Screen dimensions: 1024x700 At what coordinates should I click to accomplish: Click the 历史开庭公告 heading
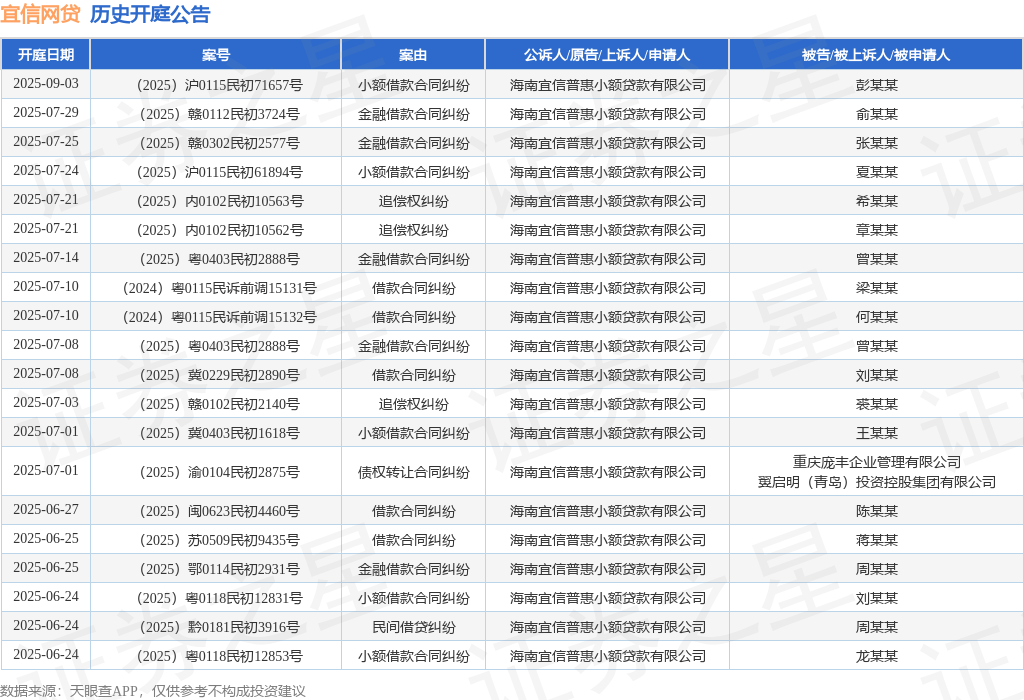[150, 14]
